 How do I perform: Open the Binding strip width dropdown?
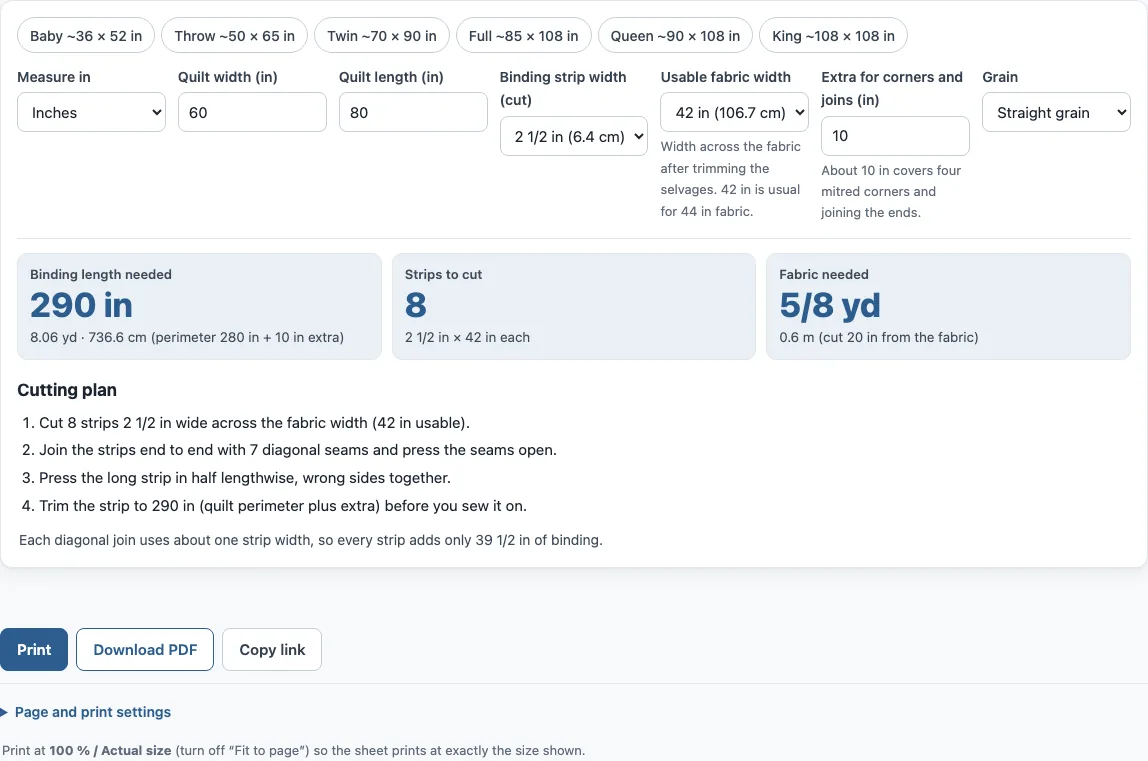click(x=574, y=136)
